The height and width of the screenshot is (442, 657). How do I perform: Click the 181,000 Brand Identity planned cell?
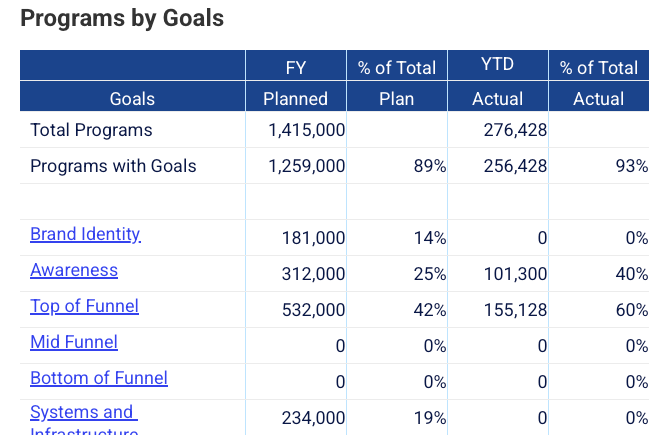tap(314, 238)
